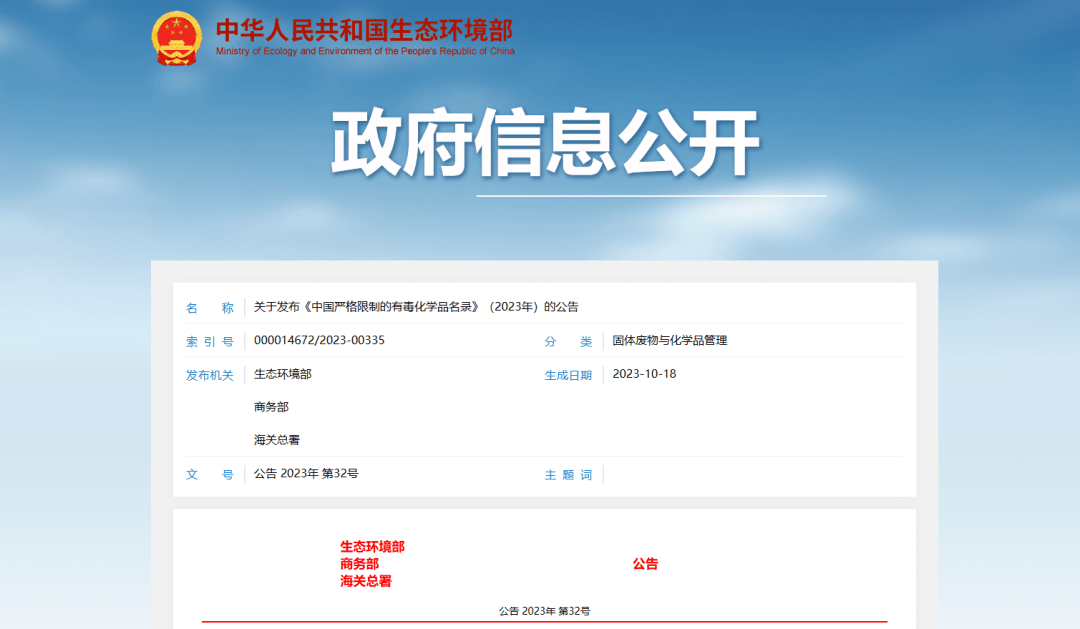This screenshot has width=1080, height=629.
Task: Click the 生成日期 label
Action: [x=568, y=375]
